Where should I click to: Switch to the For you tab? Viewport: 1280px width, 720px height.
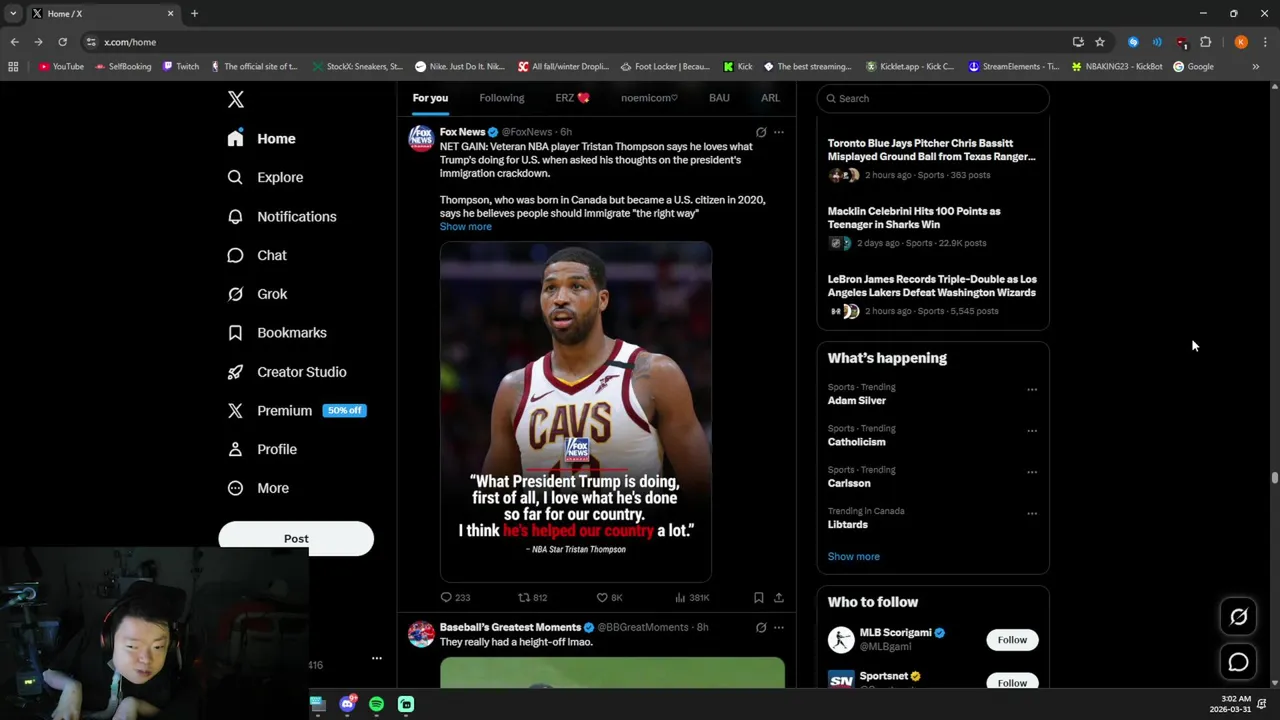[x=430, y=98]
